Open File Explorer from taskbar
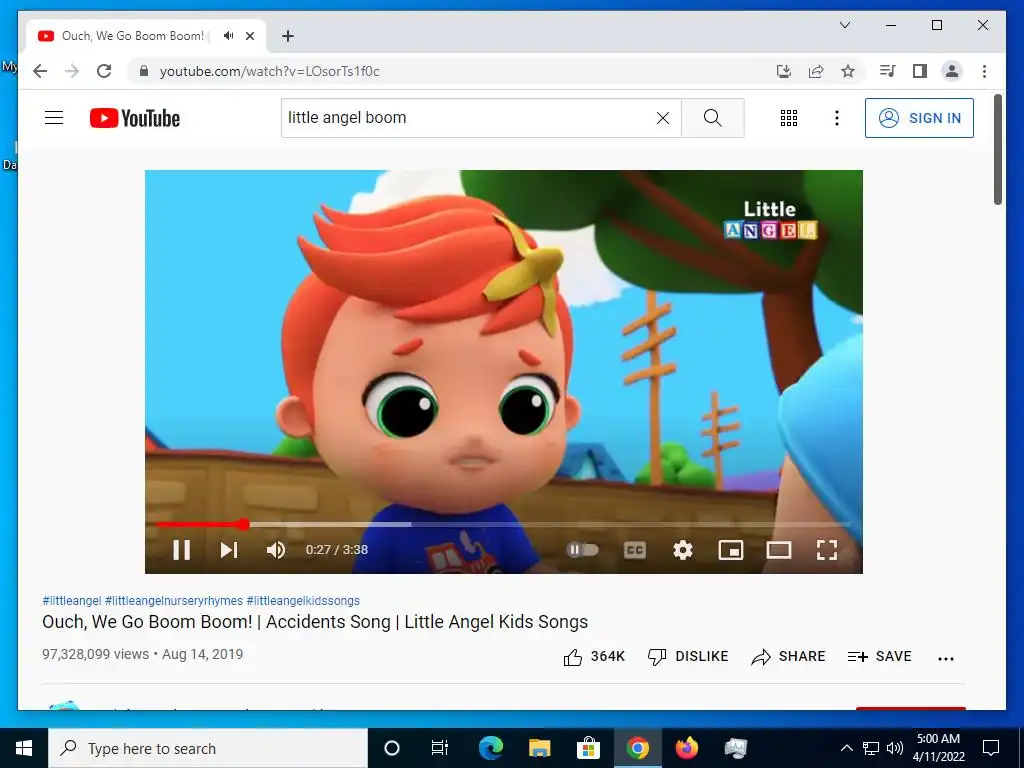1024x768 pixels. coord(539,748)
